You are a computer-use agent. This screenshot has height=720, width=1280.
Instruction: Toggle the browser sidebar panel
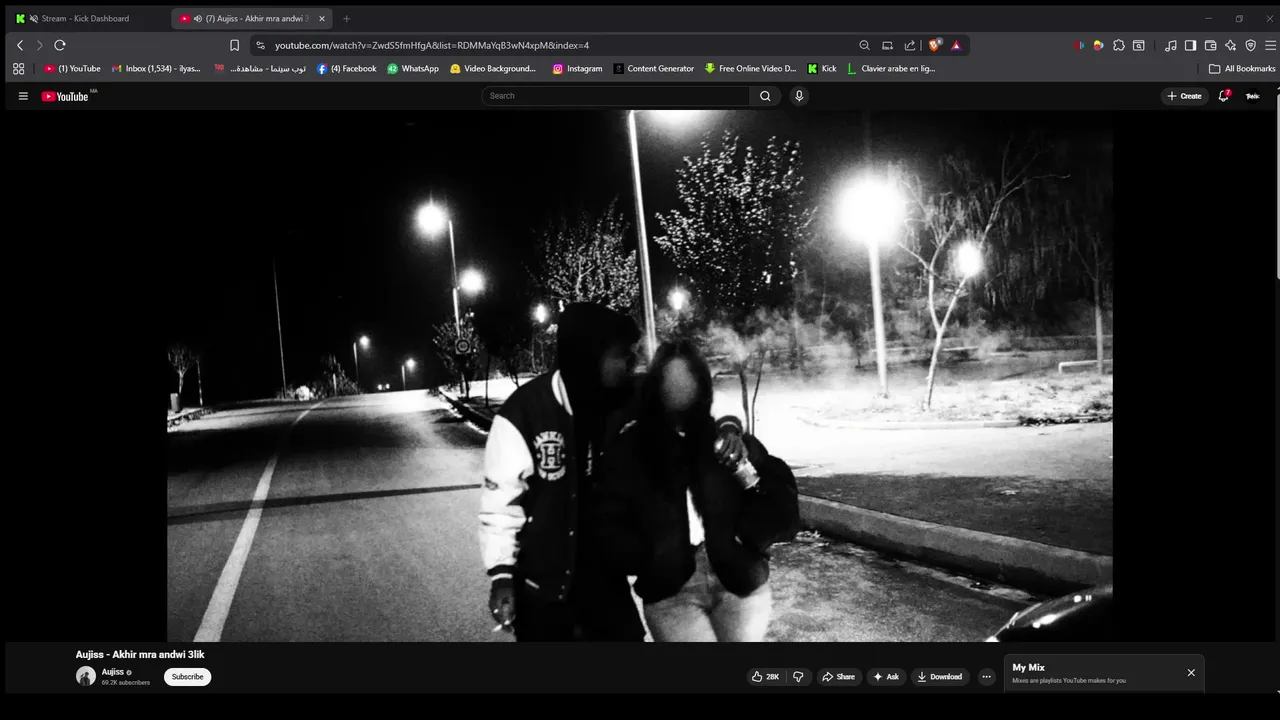click(x=1190, y=45)
